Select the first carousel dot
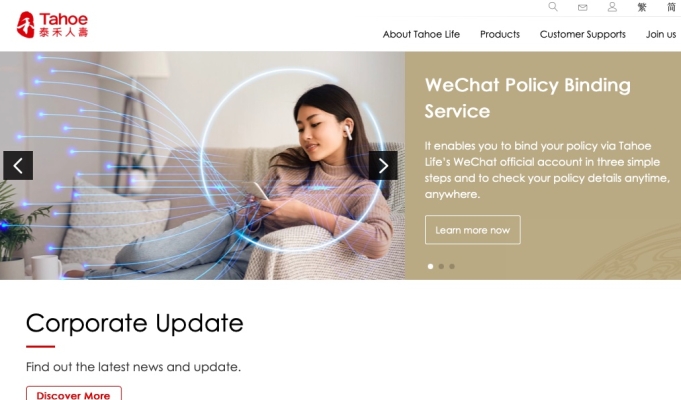 click(x=430, y=266)
